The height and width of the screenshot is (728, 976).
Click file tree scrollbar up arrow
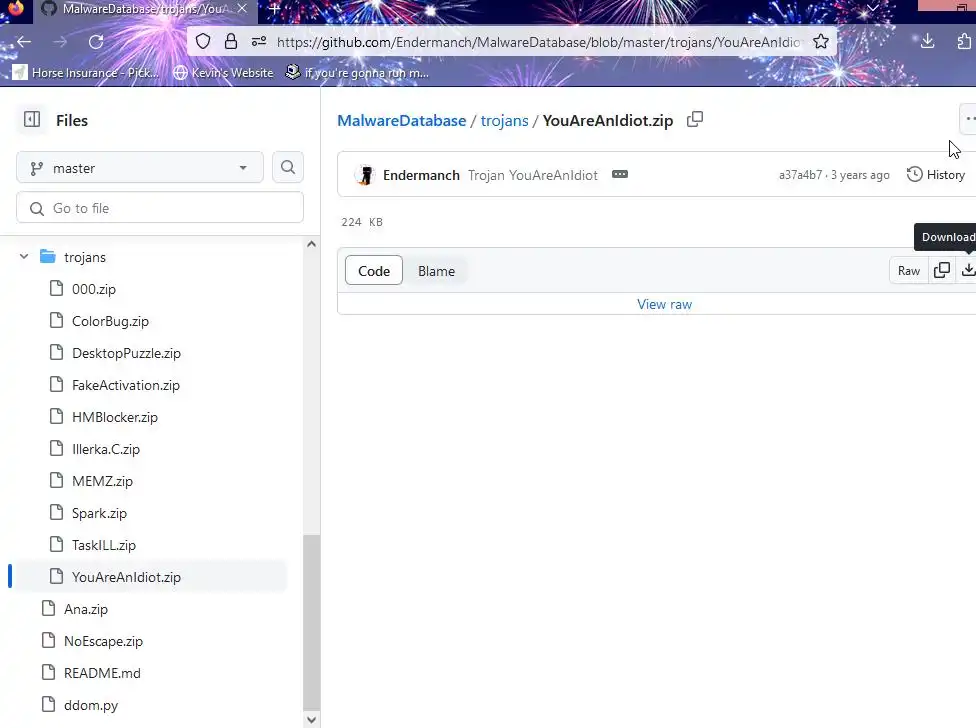311,244
